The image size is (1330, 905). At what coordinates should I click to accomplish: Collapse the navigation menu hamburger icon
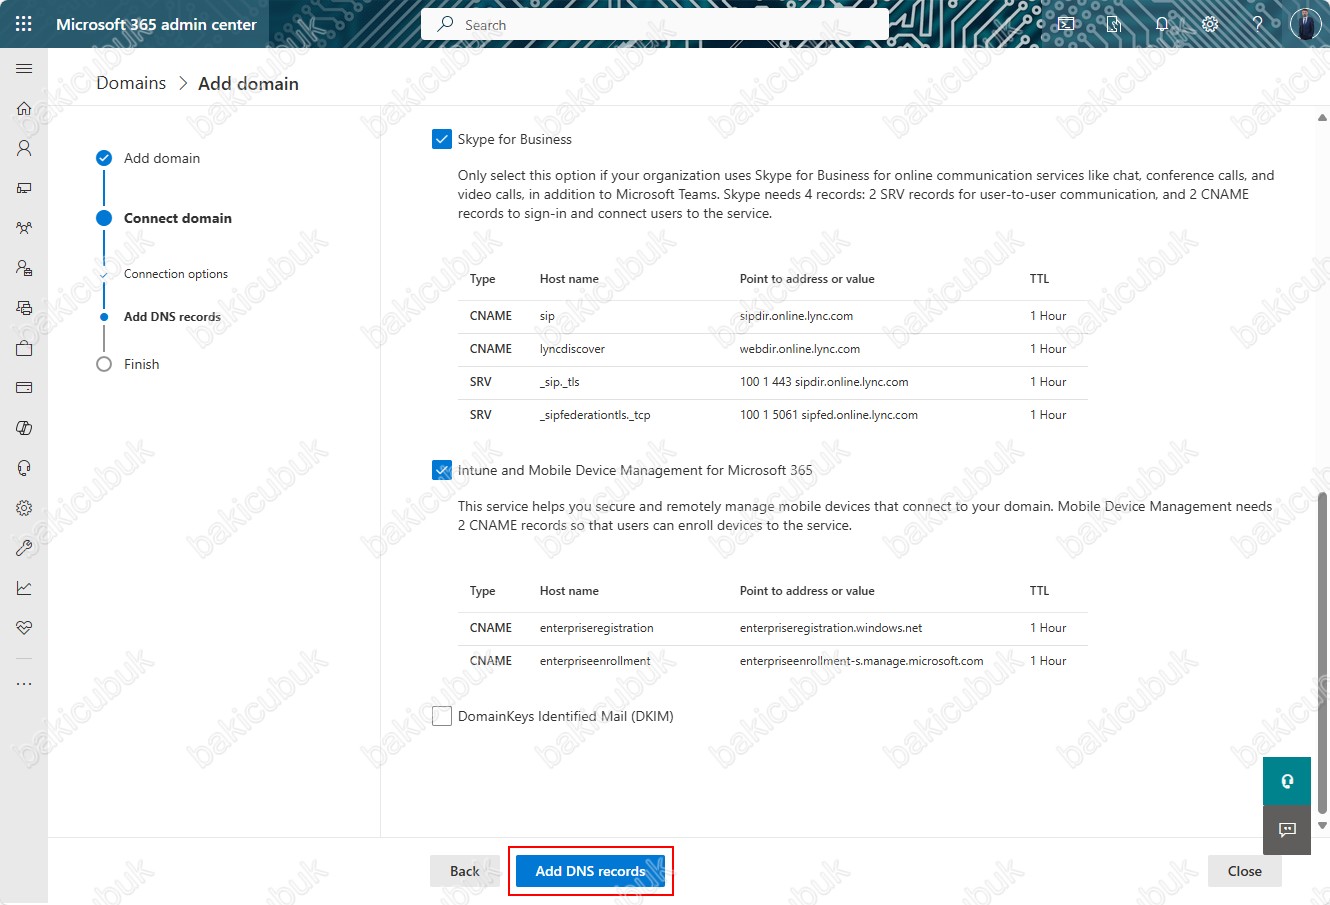[x=24, y=68]
